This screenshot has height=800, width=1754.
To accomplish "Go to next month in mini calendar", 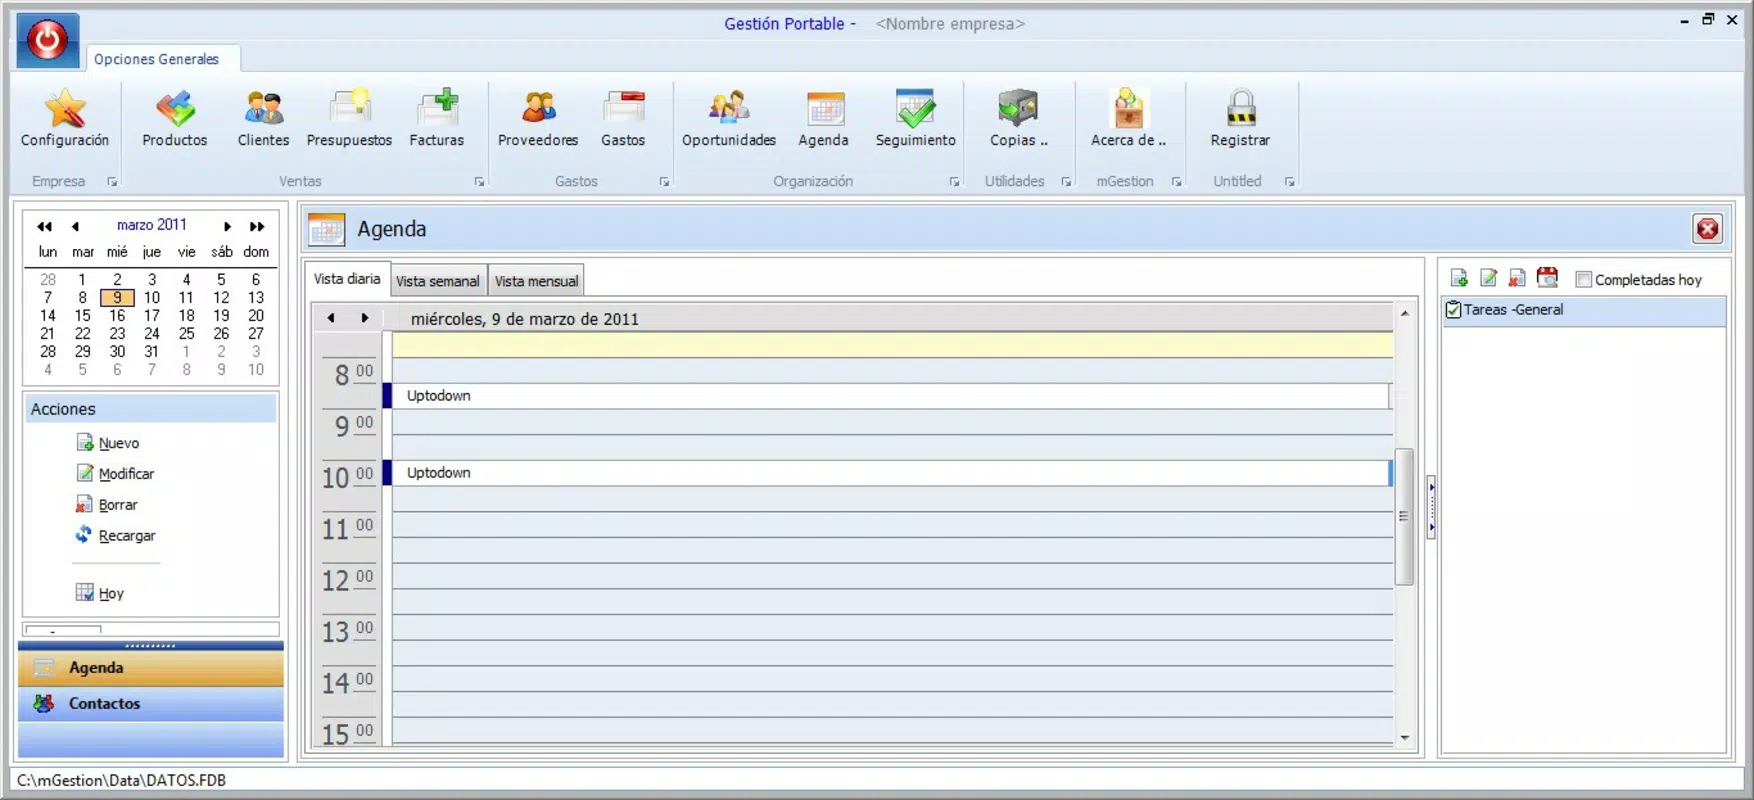I will pyautogui.click(x=227, y=226).
